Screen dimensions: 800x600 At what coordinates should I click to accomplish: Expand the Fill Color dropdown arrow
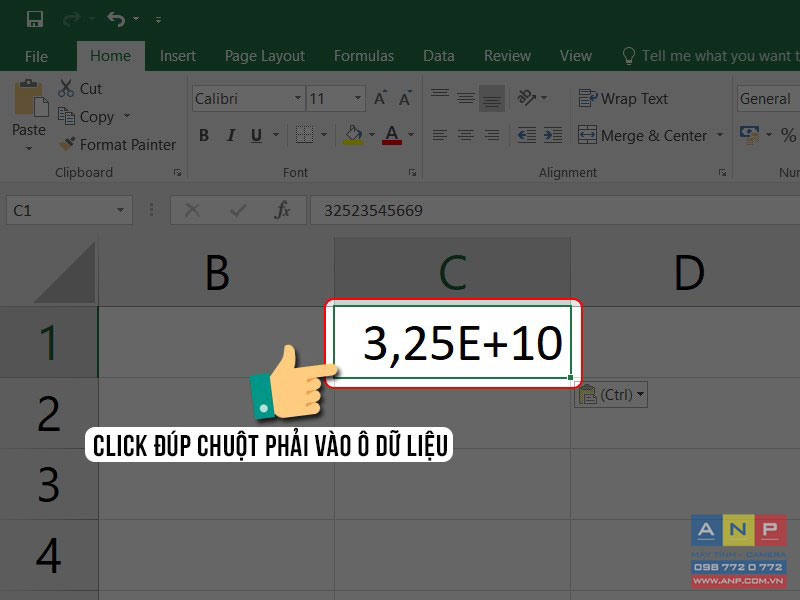371,135
